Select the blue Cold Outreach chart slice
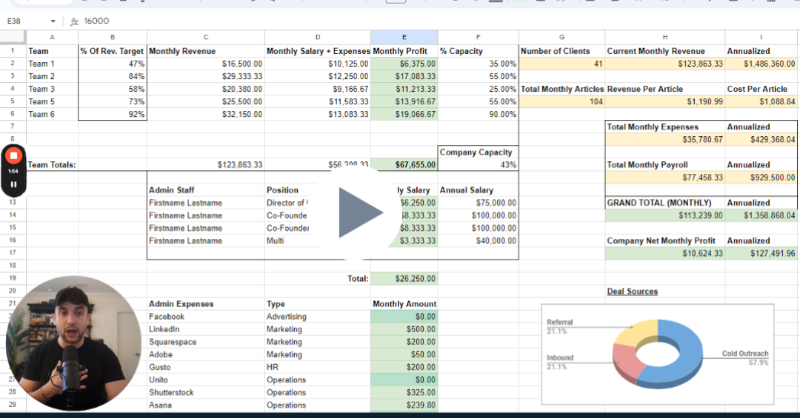Viewport: 800px width, 418px height. (x=686, y=352)
